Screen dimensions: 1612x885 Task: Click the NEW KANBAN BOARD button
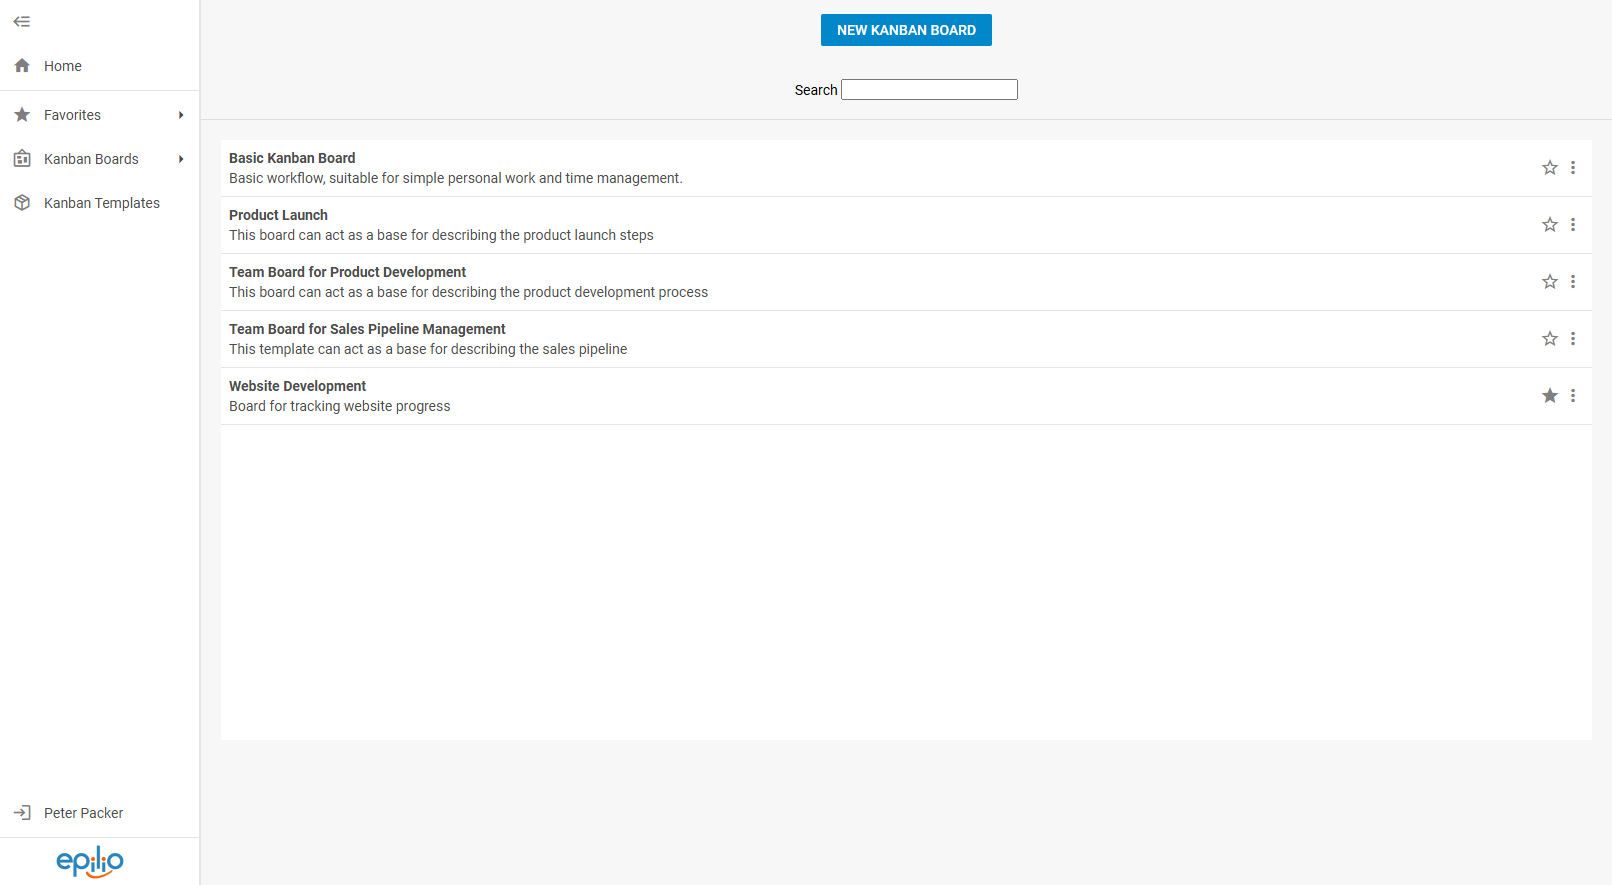tap(906, 30)
